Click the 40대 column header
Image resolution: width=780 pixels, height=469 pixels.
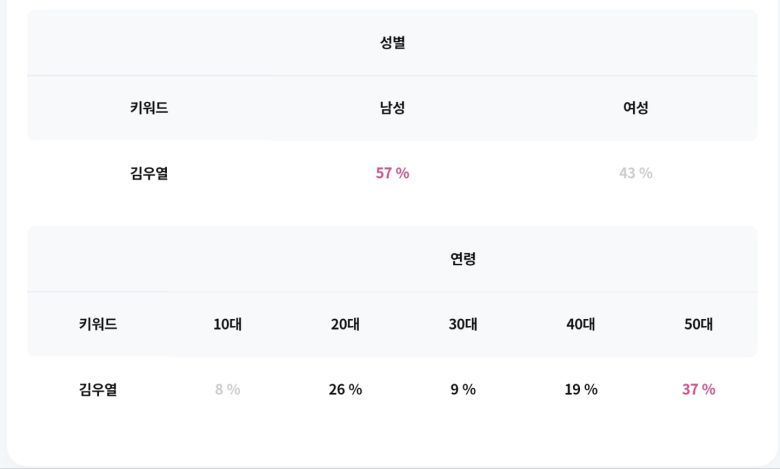581,324
